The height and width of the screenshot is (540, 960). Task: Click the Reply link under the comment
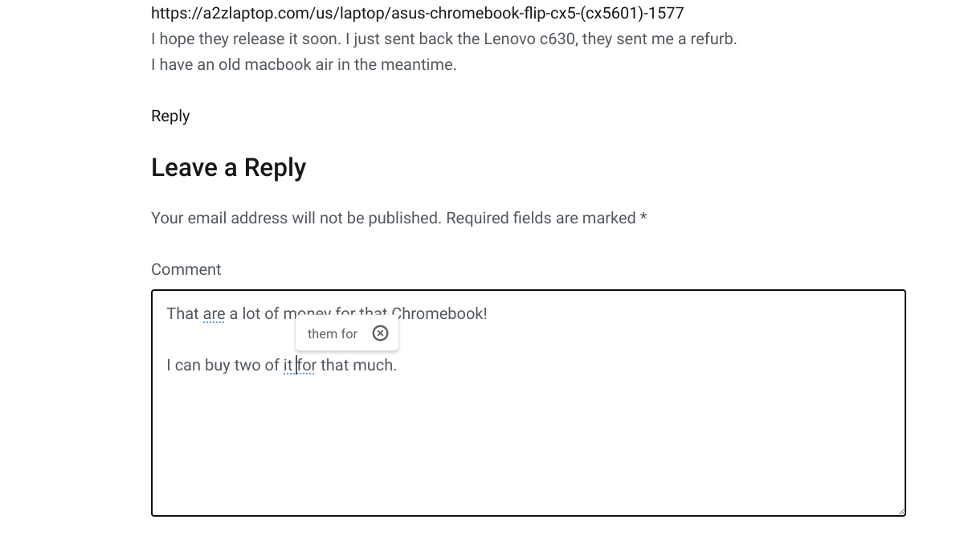170,116
